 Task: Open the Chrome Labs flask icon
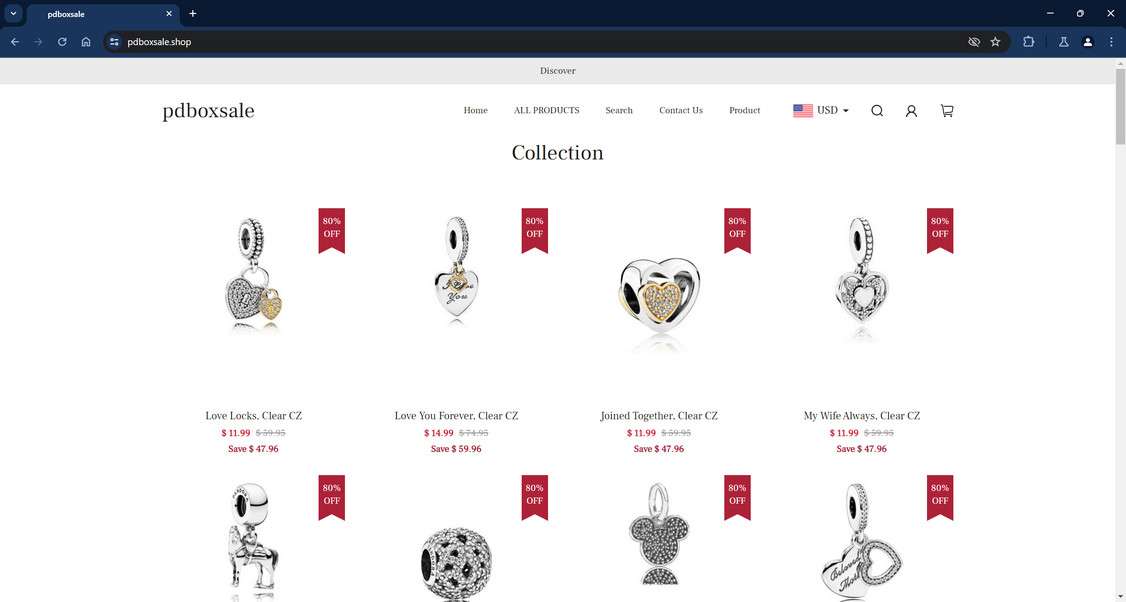pos(1064,42)
